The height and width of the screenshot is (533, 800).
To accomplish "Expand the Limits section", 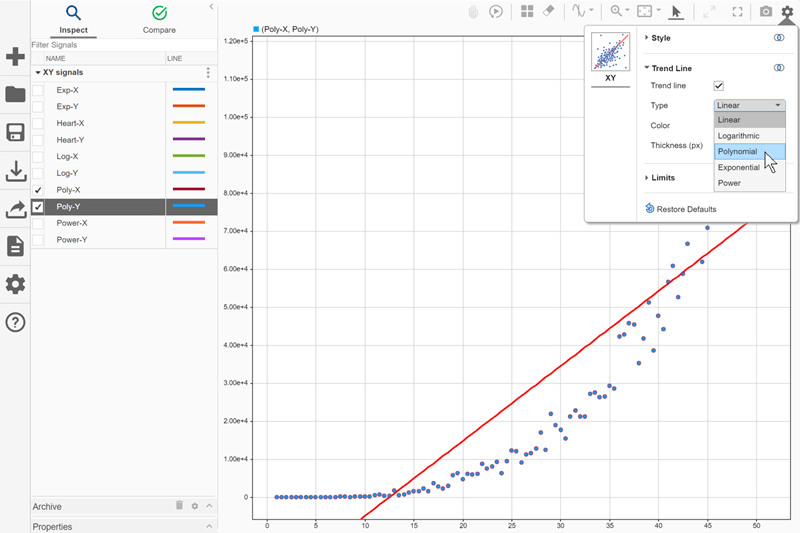I will tap(646, 177).
